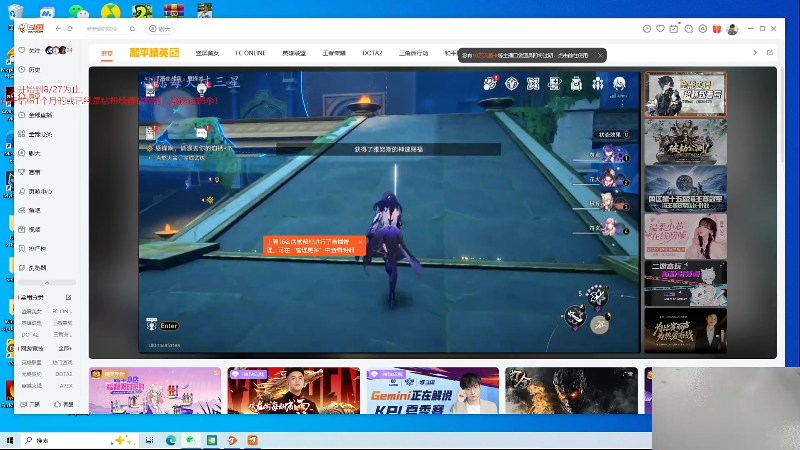
Task: Open the 和平精英 orange banner tab
Action: pos(154,53)
